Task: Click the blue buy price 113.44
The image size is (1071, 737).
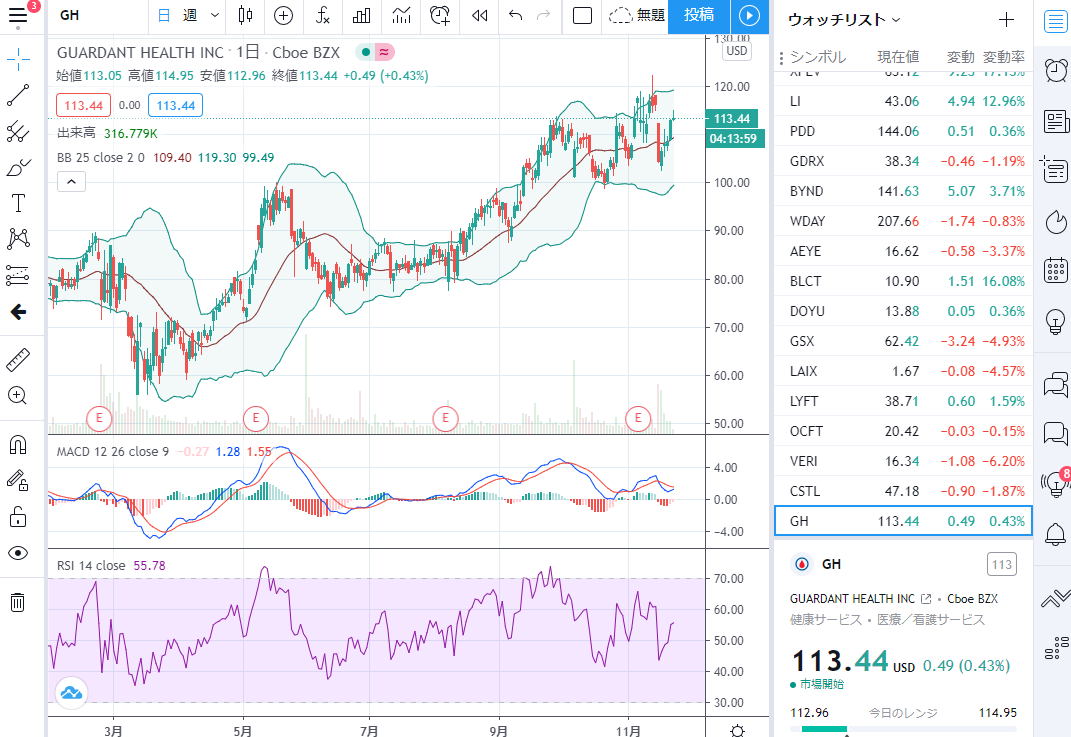Action: pyautogui.click(x=176, y=105)
